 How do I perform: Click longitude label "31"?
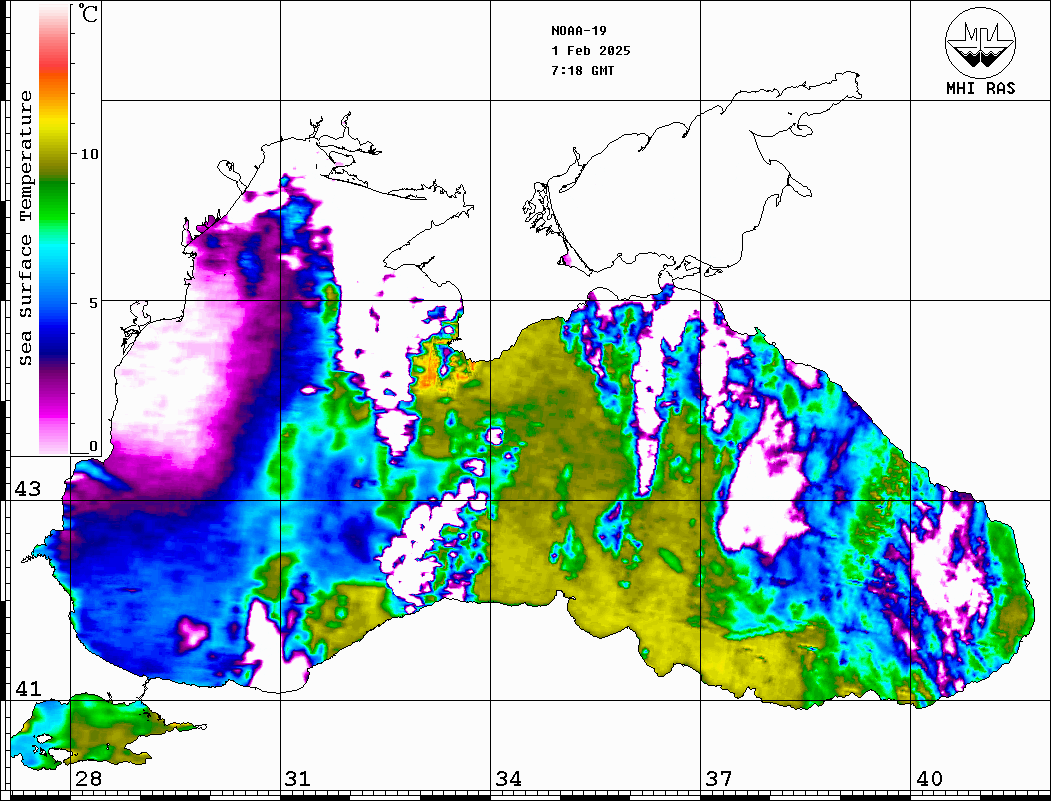[298, 778]
